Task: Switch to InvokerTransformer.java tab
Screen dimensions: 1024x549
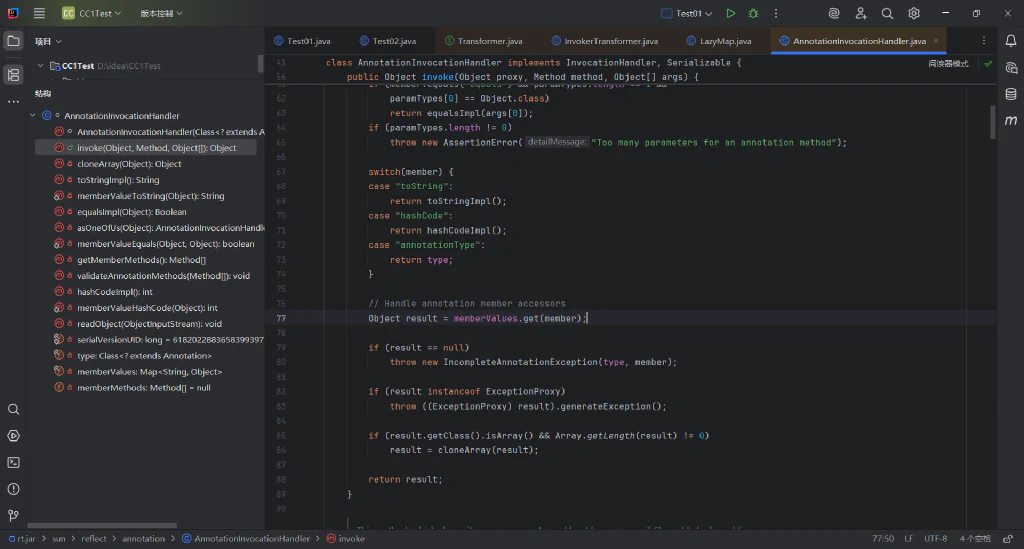Action: pyautogui.click(x=605, y=40)
